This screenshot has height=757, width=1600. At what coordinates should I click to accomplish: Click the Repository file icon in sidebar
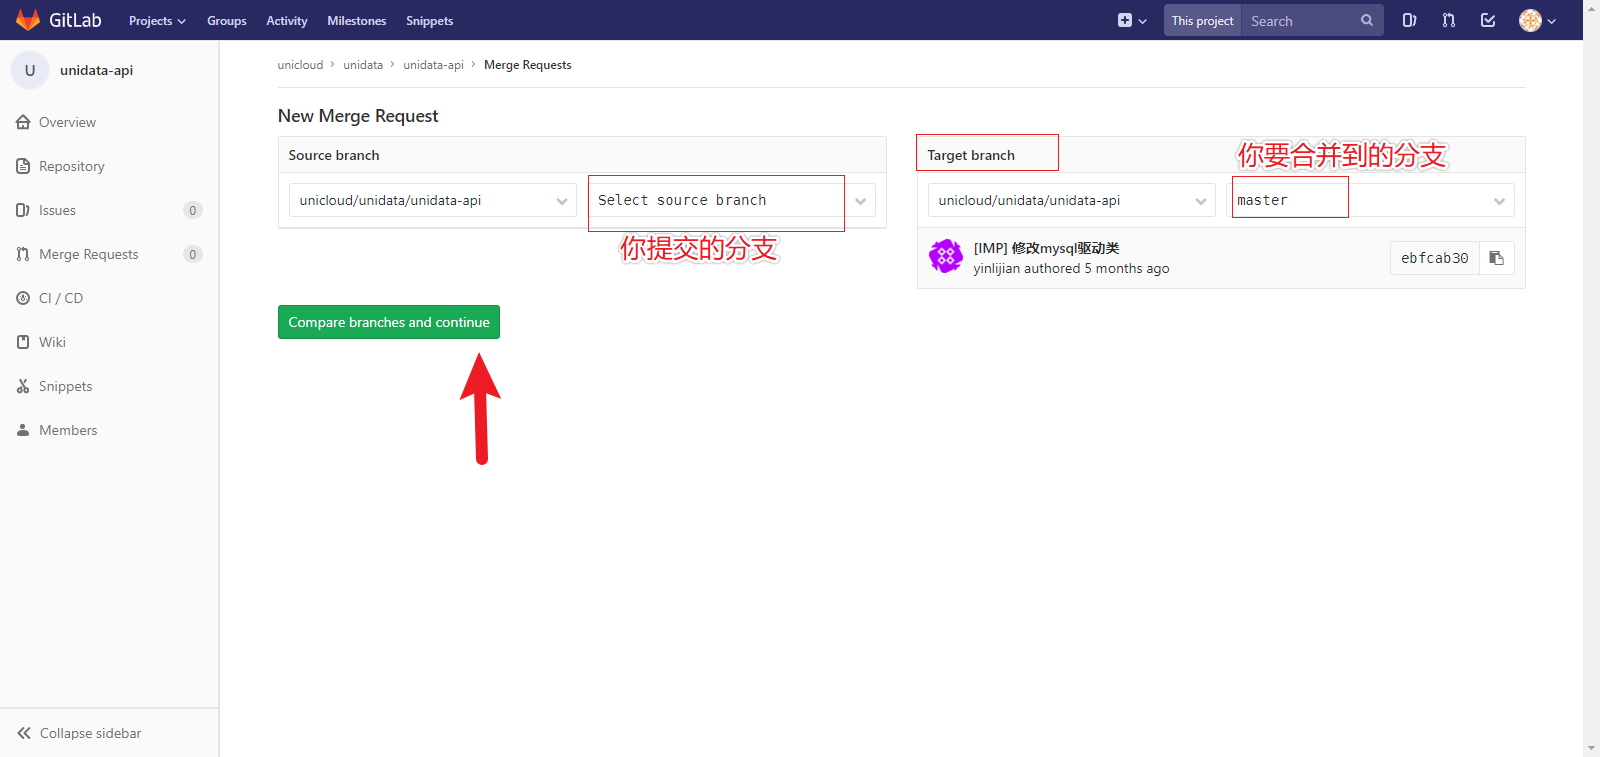23,166
